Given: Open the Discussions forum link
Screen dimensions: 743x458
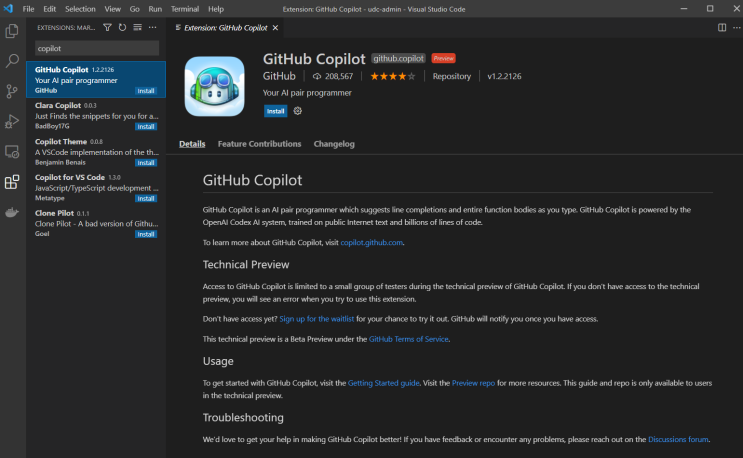Looking at the screenshot, I should click(x=678, y=440).
